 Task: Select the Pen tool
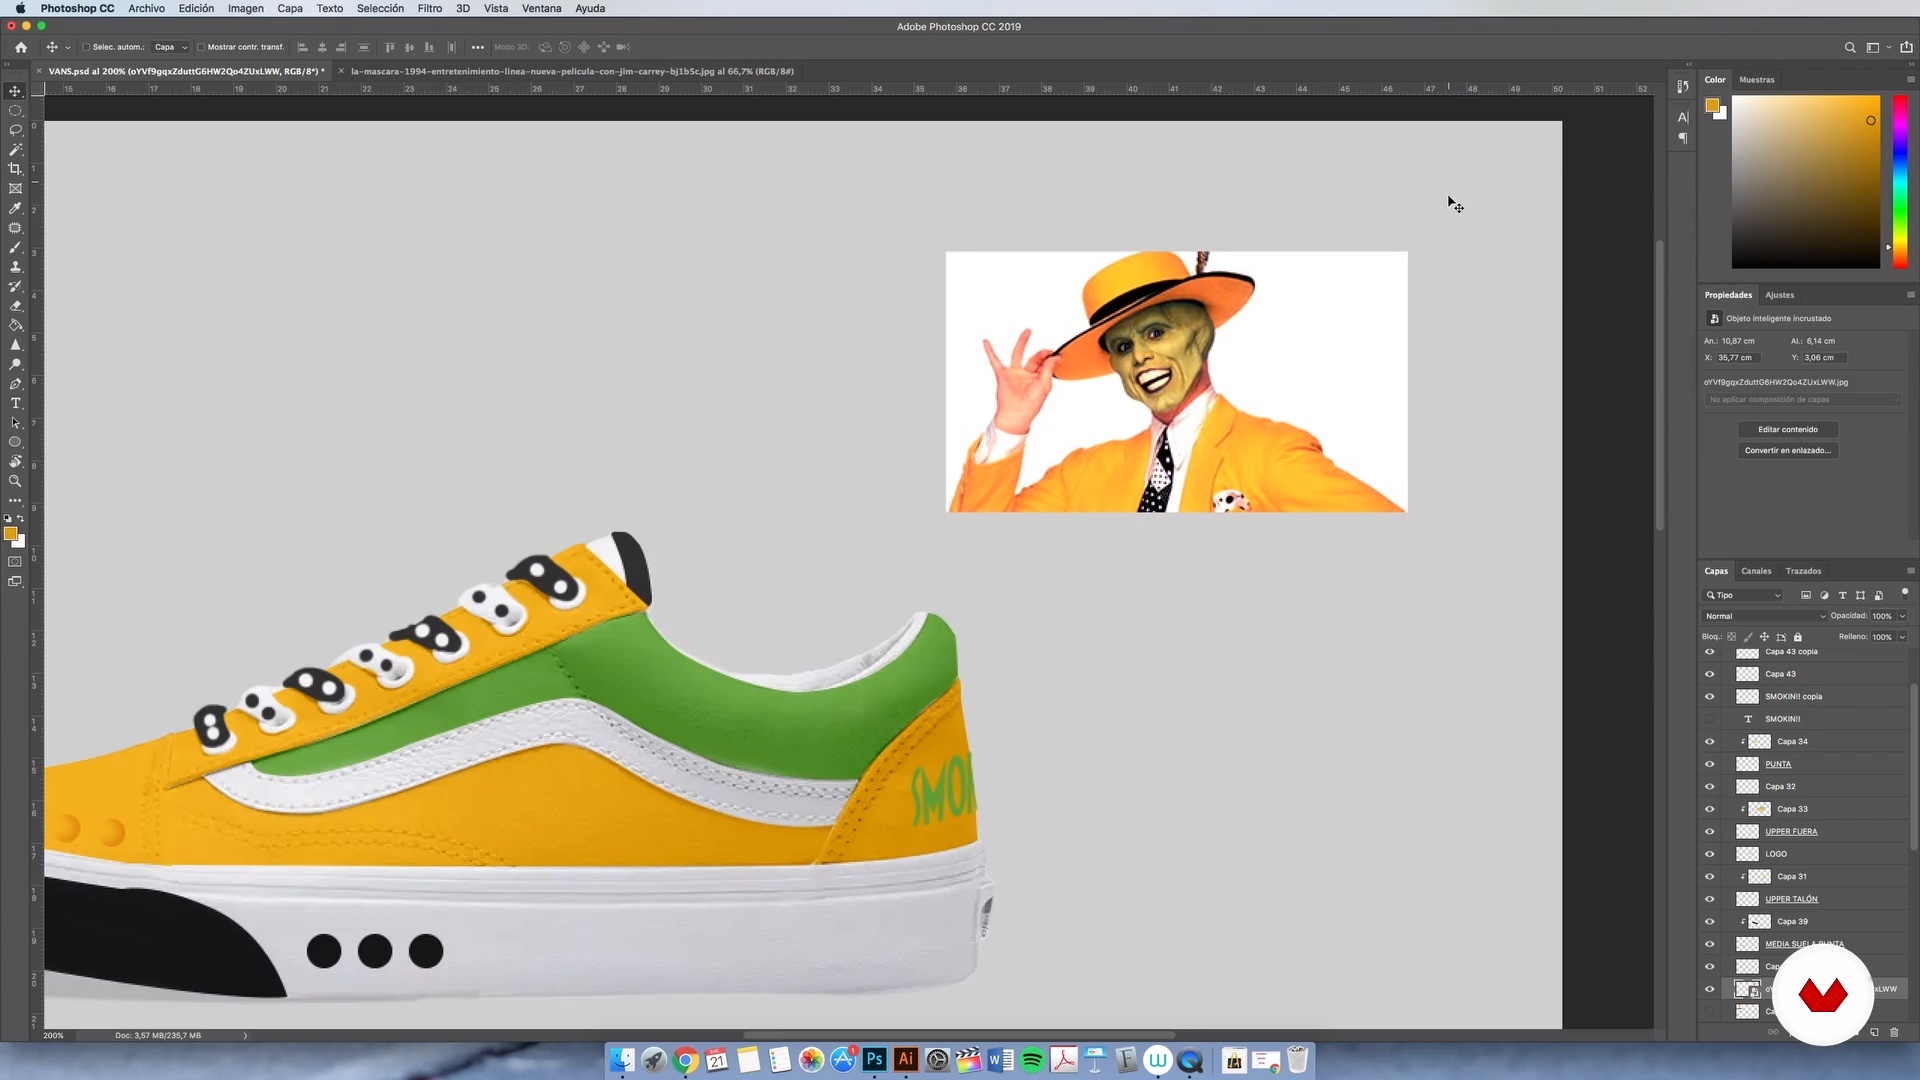(15, 384)
